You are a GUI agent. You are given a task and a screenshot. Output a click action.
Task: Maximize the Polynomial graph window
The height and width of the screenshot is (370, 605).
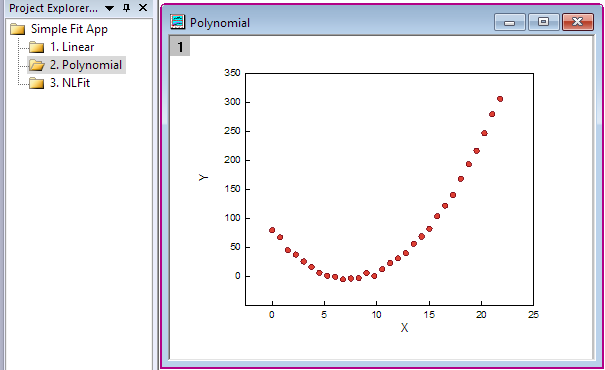coord(543,22)
